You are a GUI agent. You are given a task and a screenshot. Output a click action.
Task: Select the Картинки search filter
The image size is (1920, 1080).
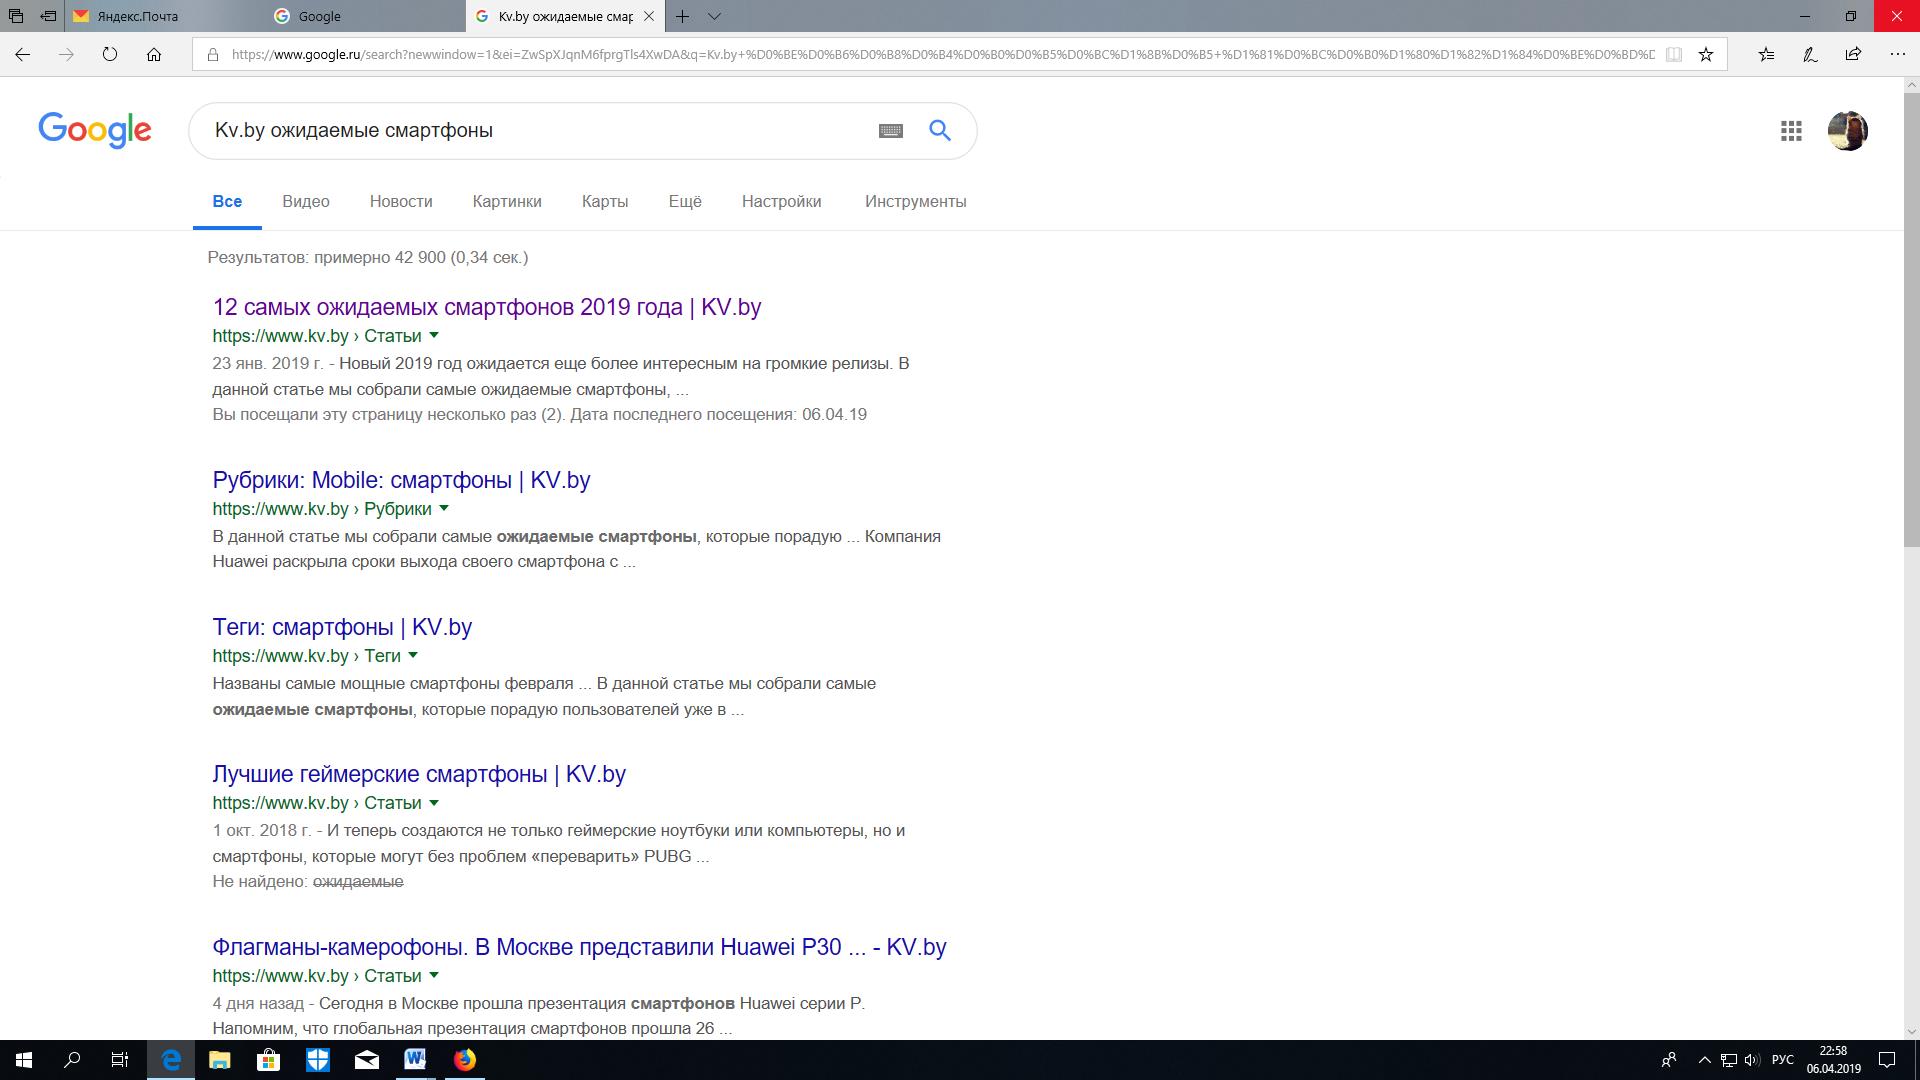tap(507, 201)
